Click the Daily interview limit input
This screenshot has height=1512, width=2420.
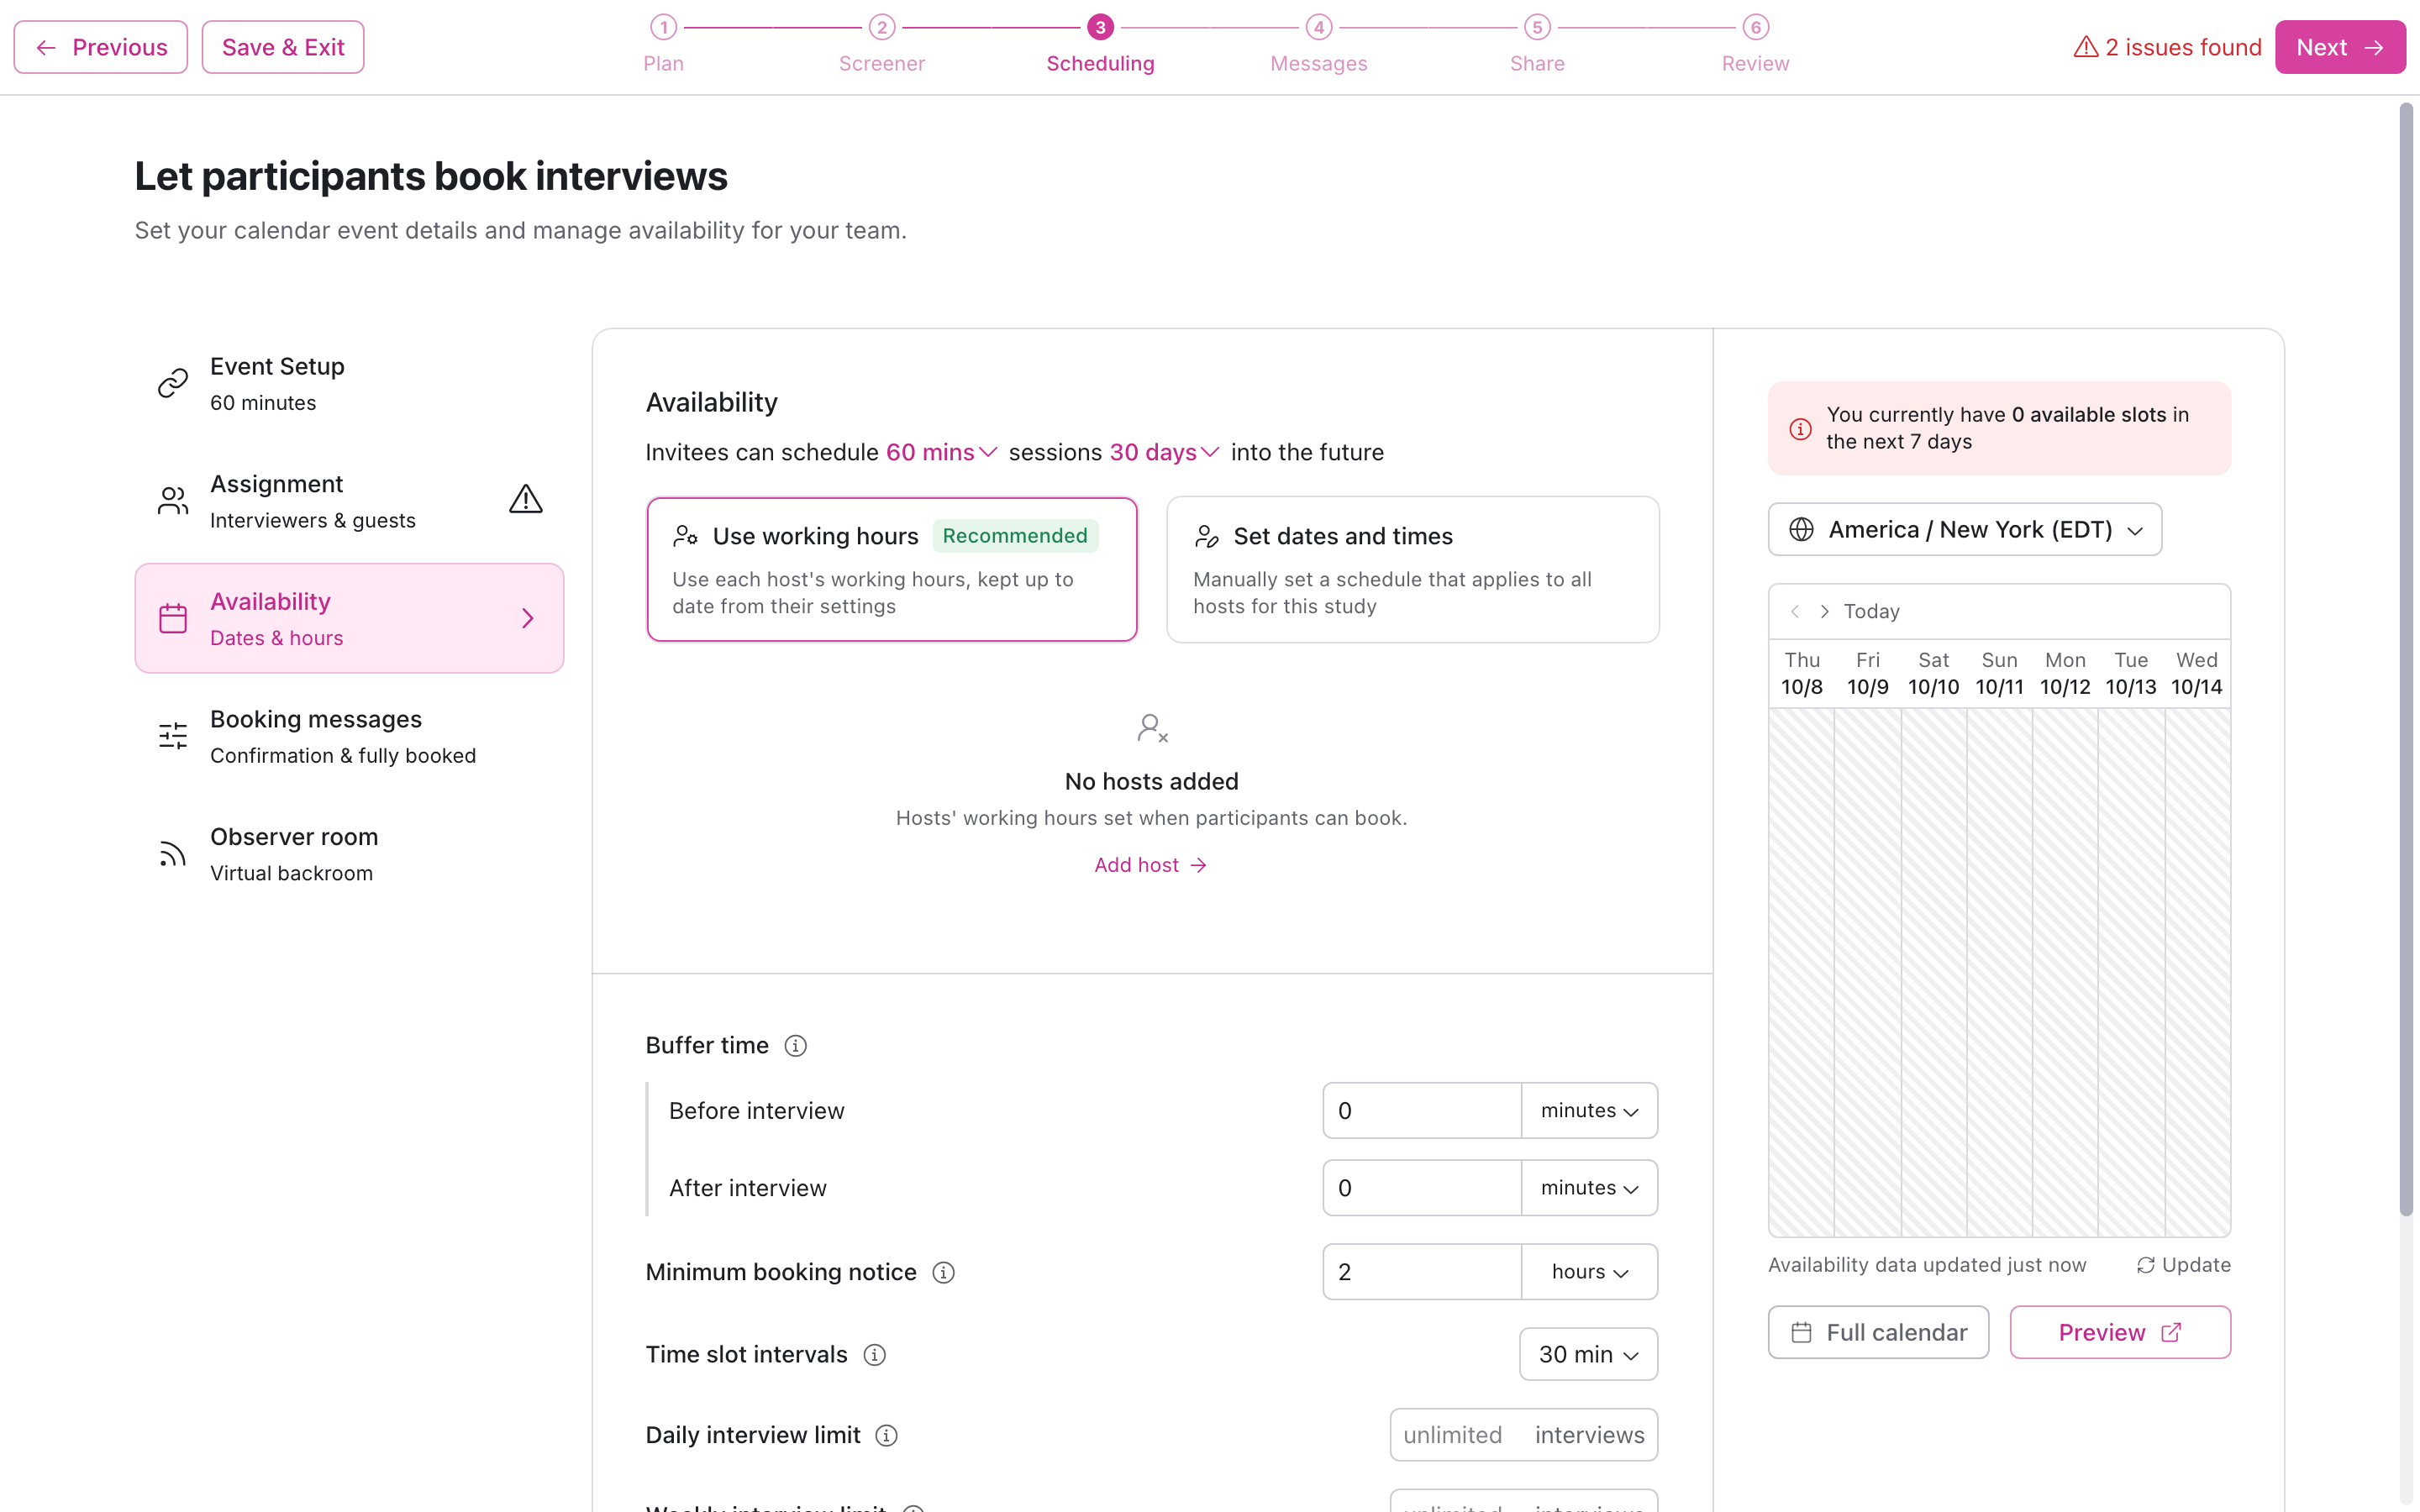click(1523, 1435)
